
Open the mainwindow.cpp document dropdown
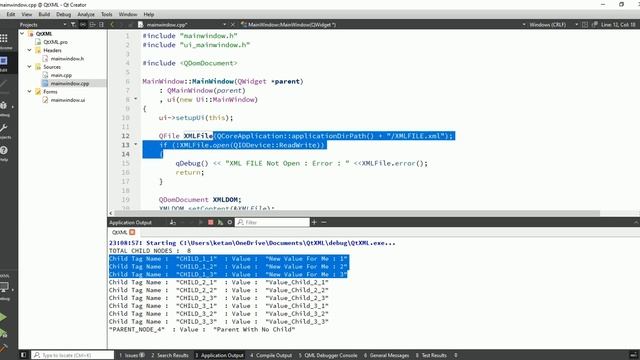tap(224, 24)
